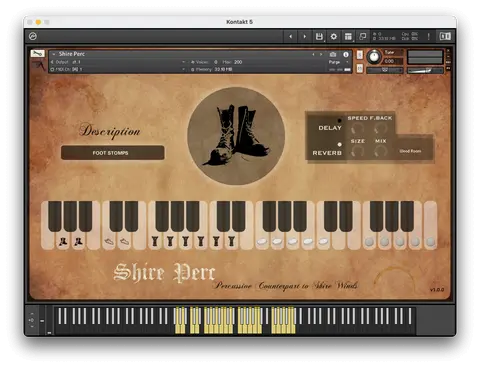Viewport: 480px width, 368px height.
Task: Click the leftmost boot stomp key icon
Action: tap(62, 241)
